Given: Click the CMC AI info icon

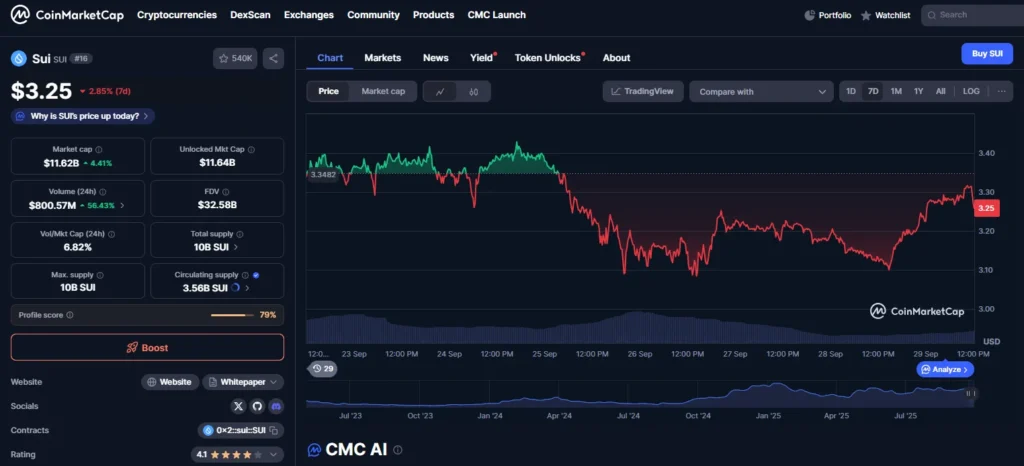Looking at the screenshot, I should 398,450.
